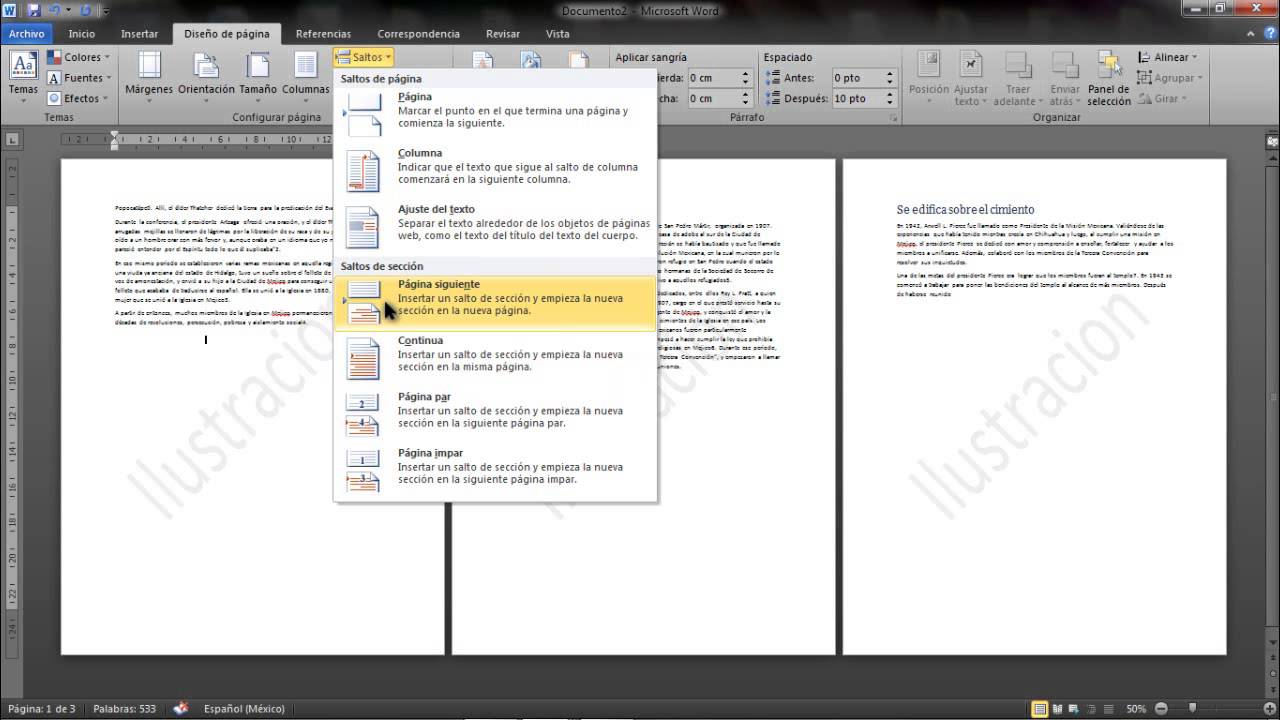1280x720 pixels.
Task: Open the Posición dropdown
Action: pos(929,77)
